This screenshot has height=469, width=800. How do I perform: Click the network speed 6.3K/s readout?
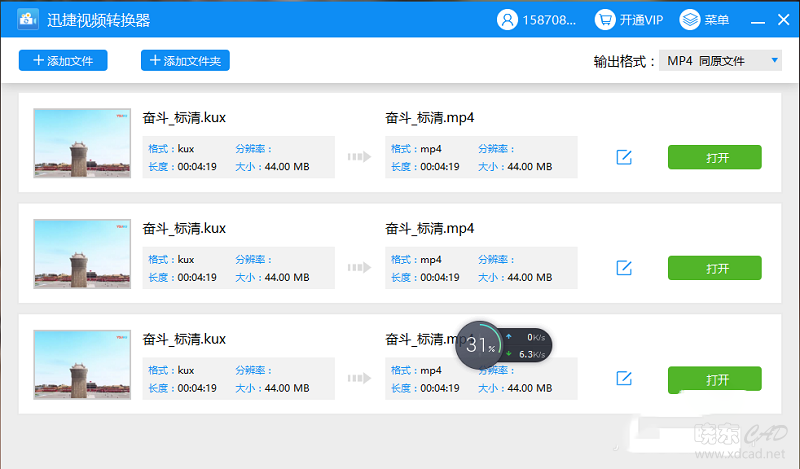pos(532,354)
